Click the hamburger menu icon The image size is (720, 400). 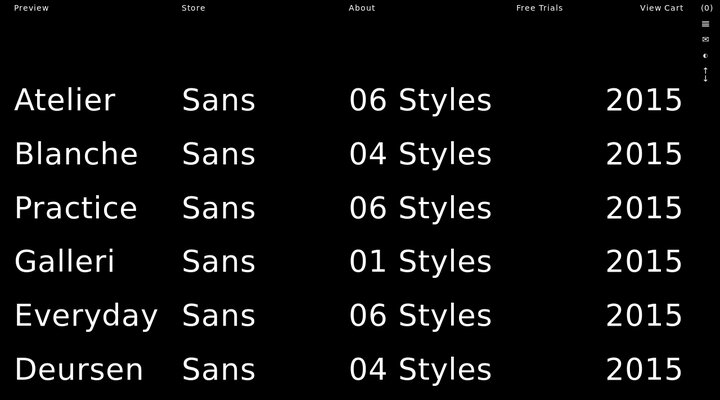pos(705,24)
